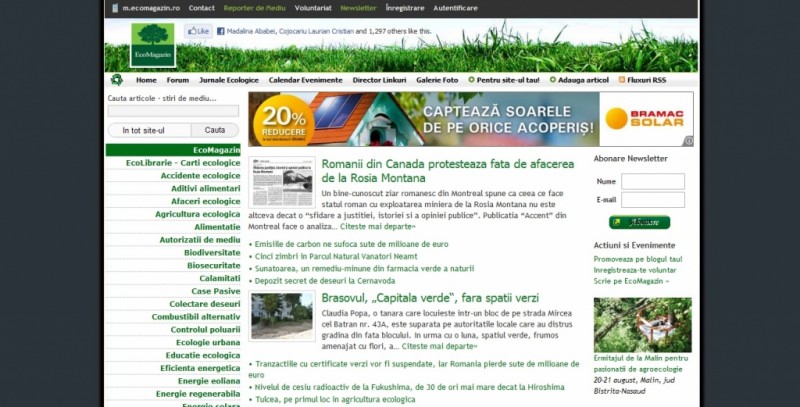Open Calendar Evenimente menu item

pos(305,80)
